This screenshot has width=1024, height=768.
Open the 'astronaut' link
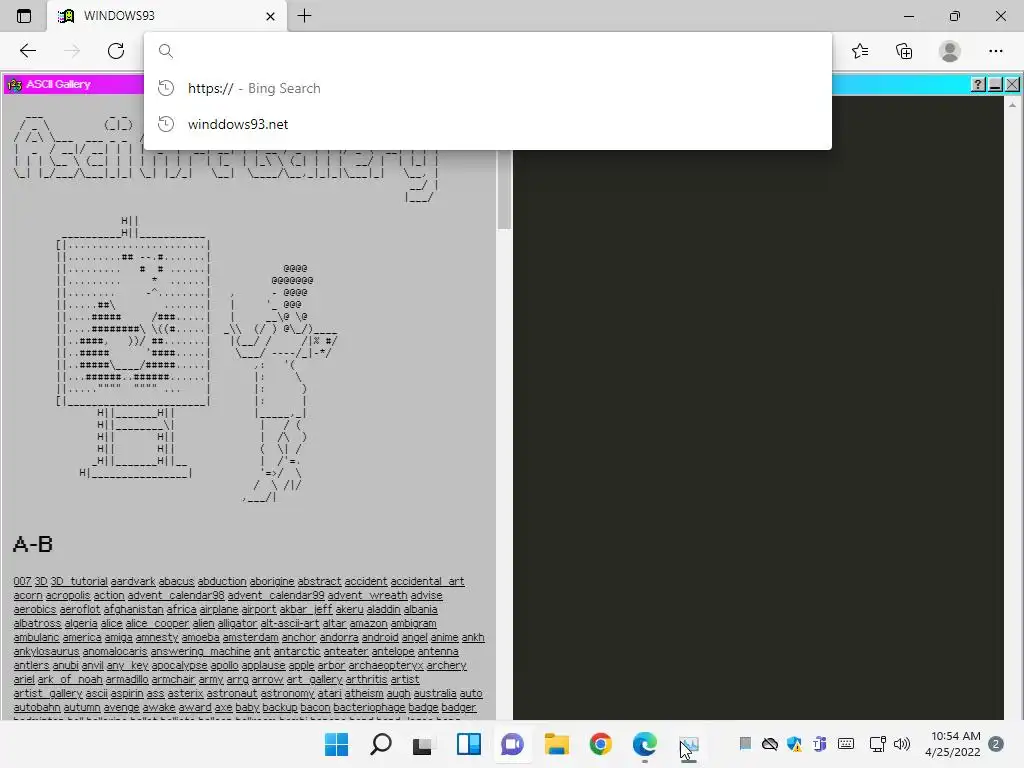point(232,694)
